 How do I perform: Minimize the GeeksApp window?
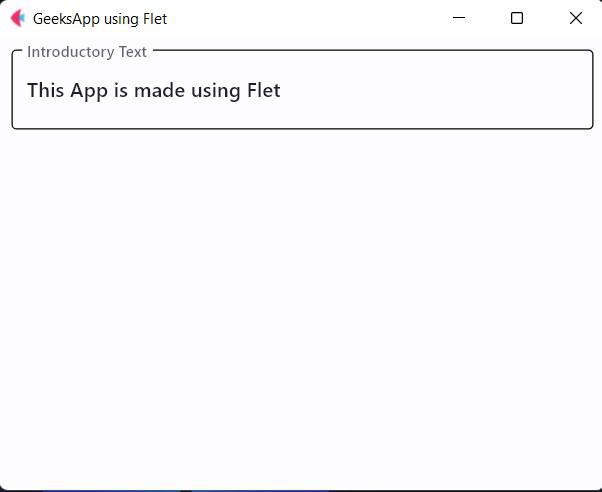[x=459, y=18]
